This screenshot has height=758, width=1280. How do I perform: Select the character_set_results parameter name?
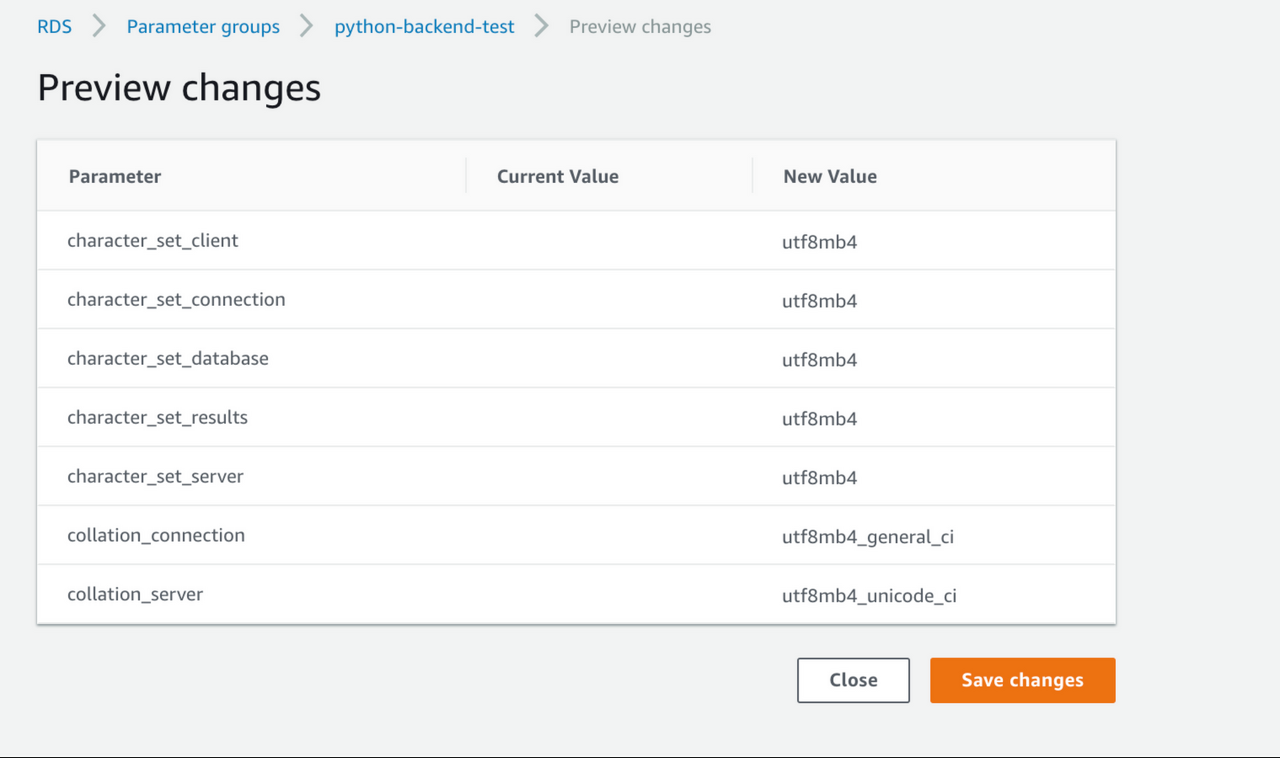(x=157, y=418)
